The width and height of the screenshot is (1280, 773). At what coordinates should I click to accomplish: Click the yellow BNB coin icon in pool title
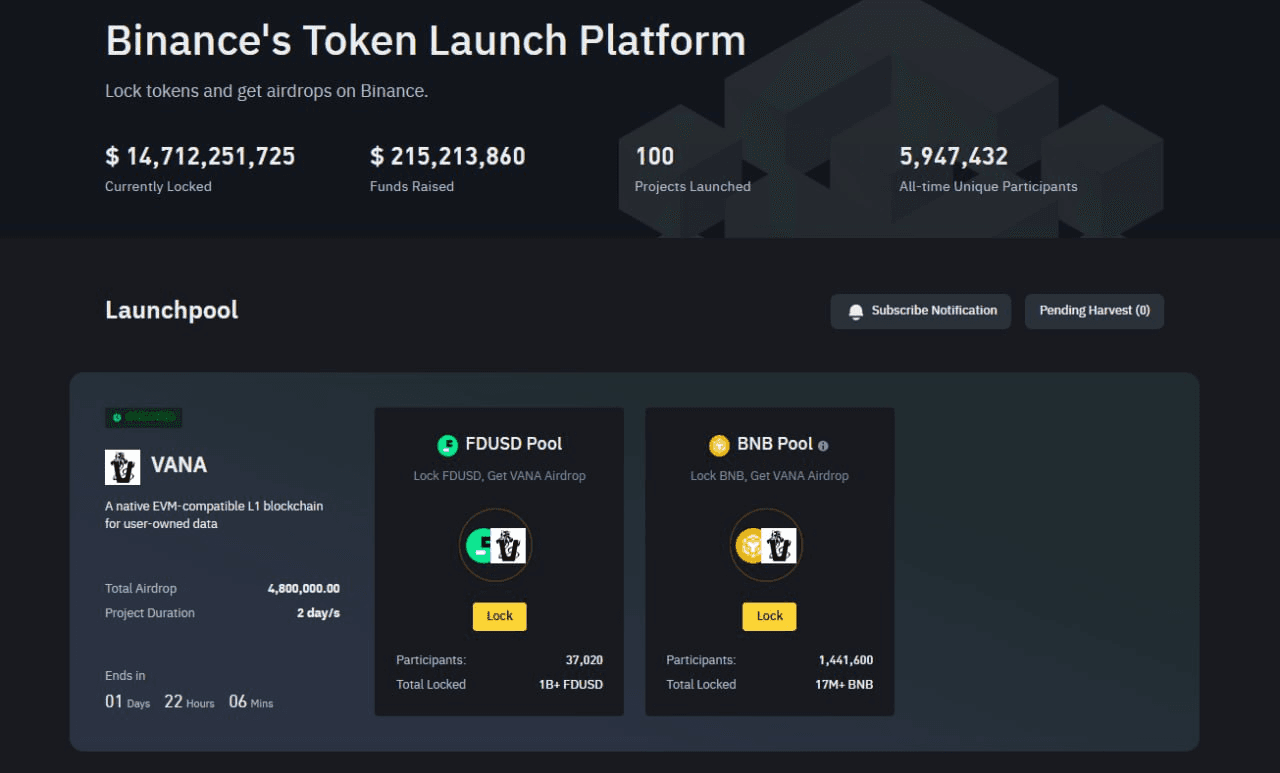point(719,445)
